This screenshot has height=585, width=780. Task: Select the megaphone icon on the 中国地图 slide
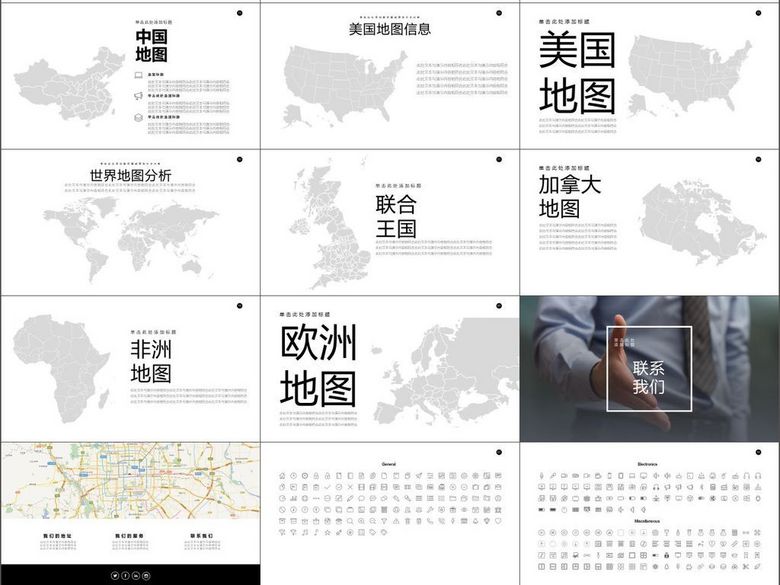(x=138, y=96)
